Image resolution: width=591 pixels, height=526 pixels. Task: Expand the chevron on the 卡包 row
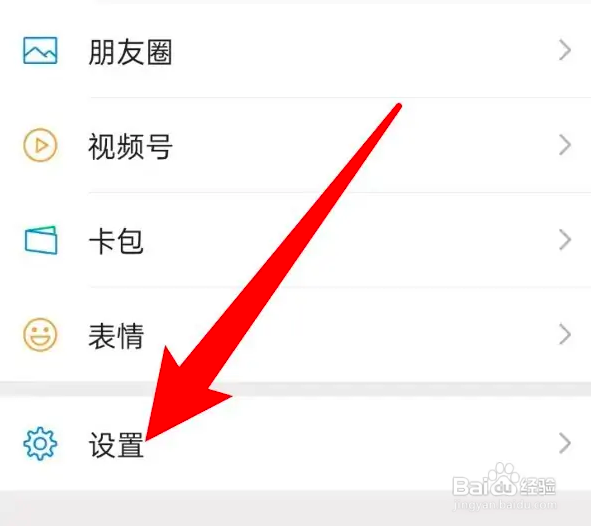coord(565,240)
